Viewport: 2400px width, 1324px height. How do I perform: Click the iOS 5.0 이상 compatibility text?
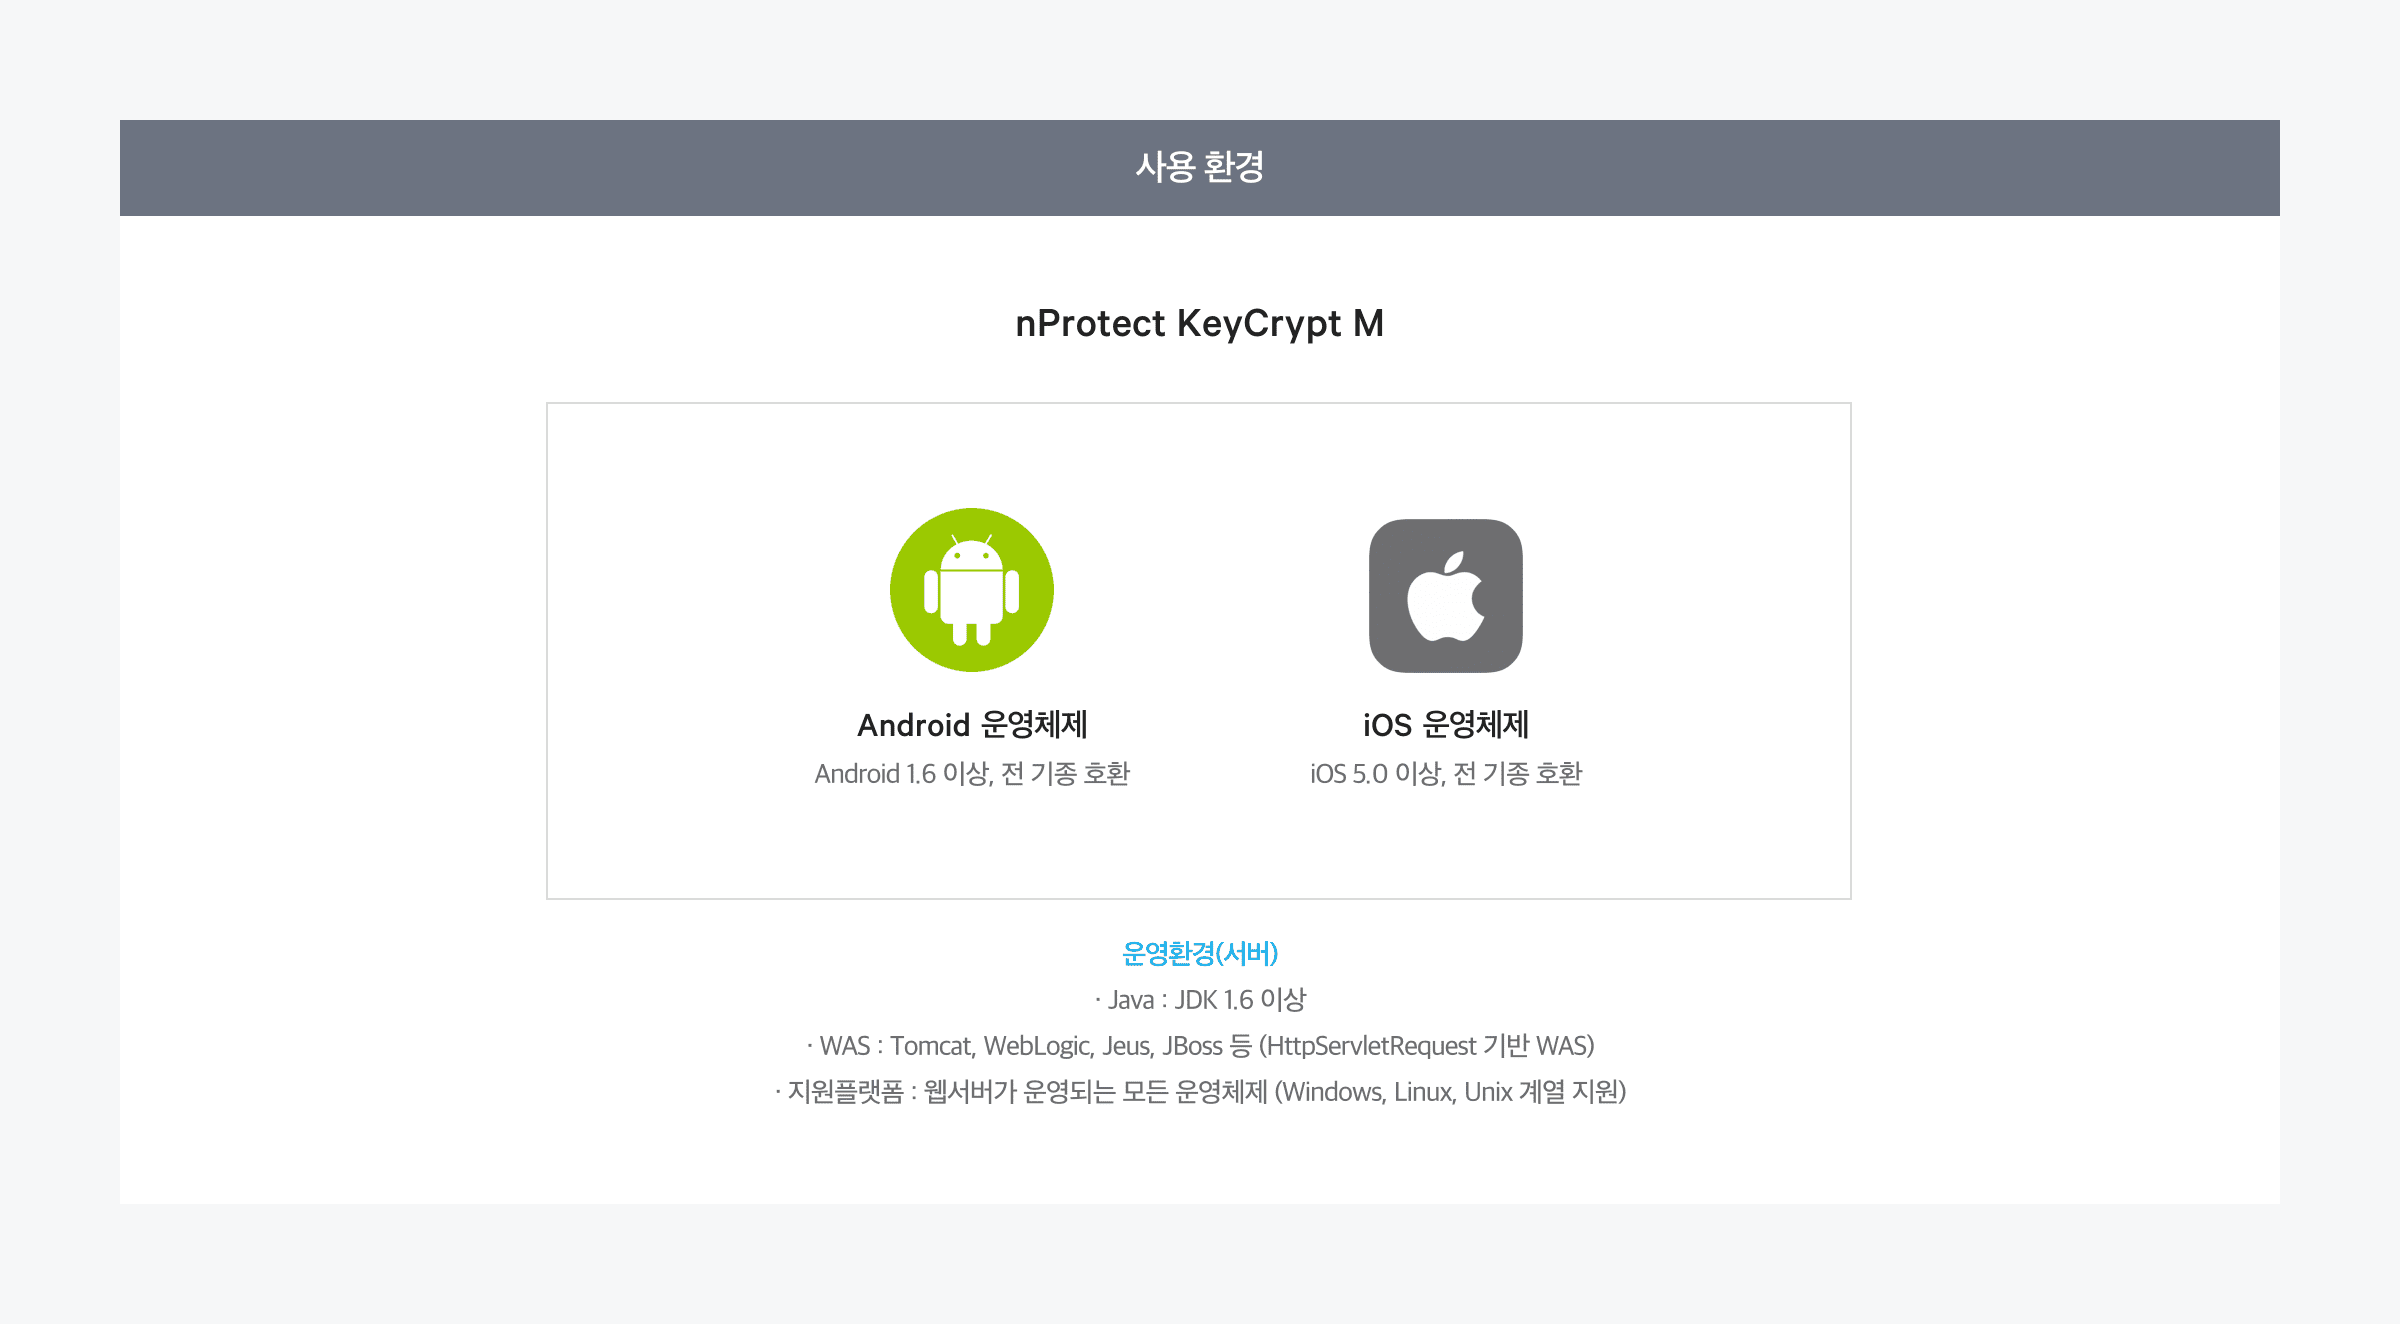1446,774
